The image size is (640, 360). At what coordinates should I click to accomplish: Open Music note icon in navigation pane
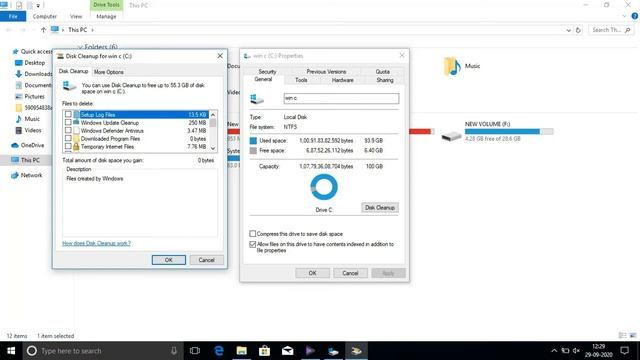(x=18, y=119)
